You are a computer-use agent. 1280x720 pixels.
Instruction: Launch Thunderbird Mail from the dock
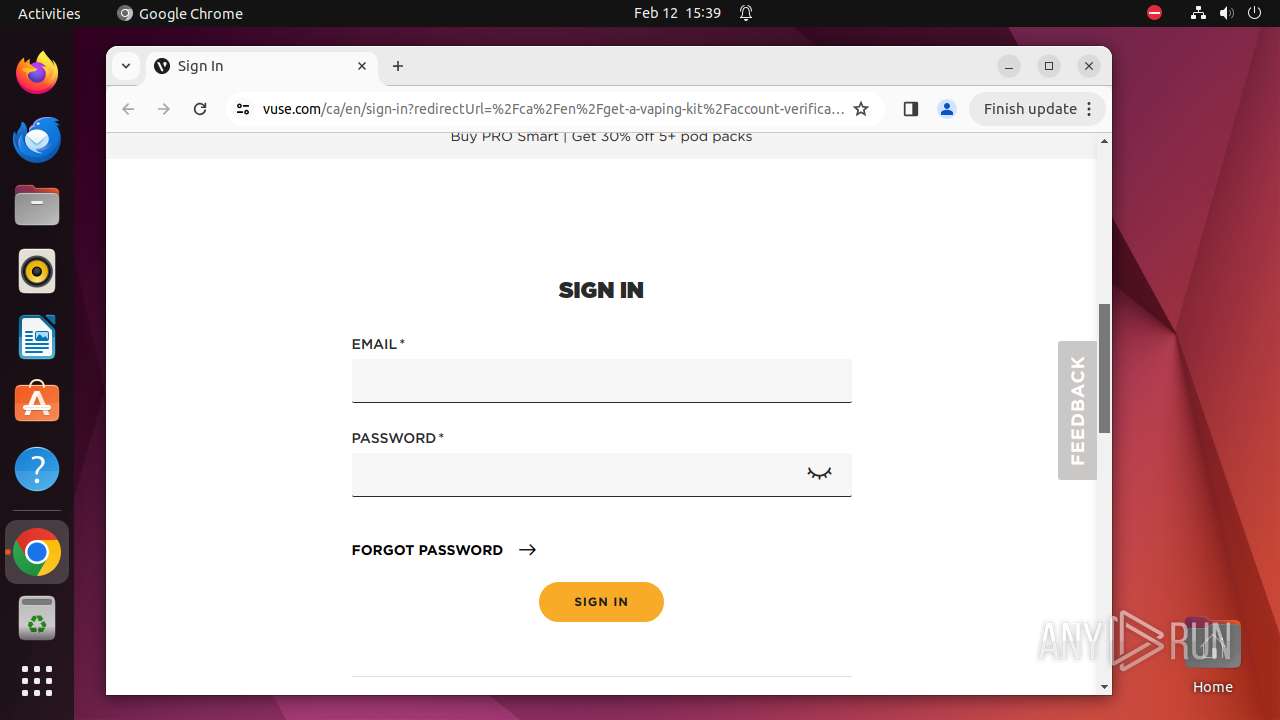(37, 139)
